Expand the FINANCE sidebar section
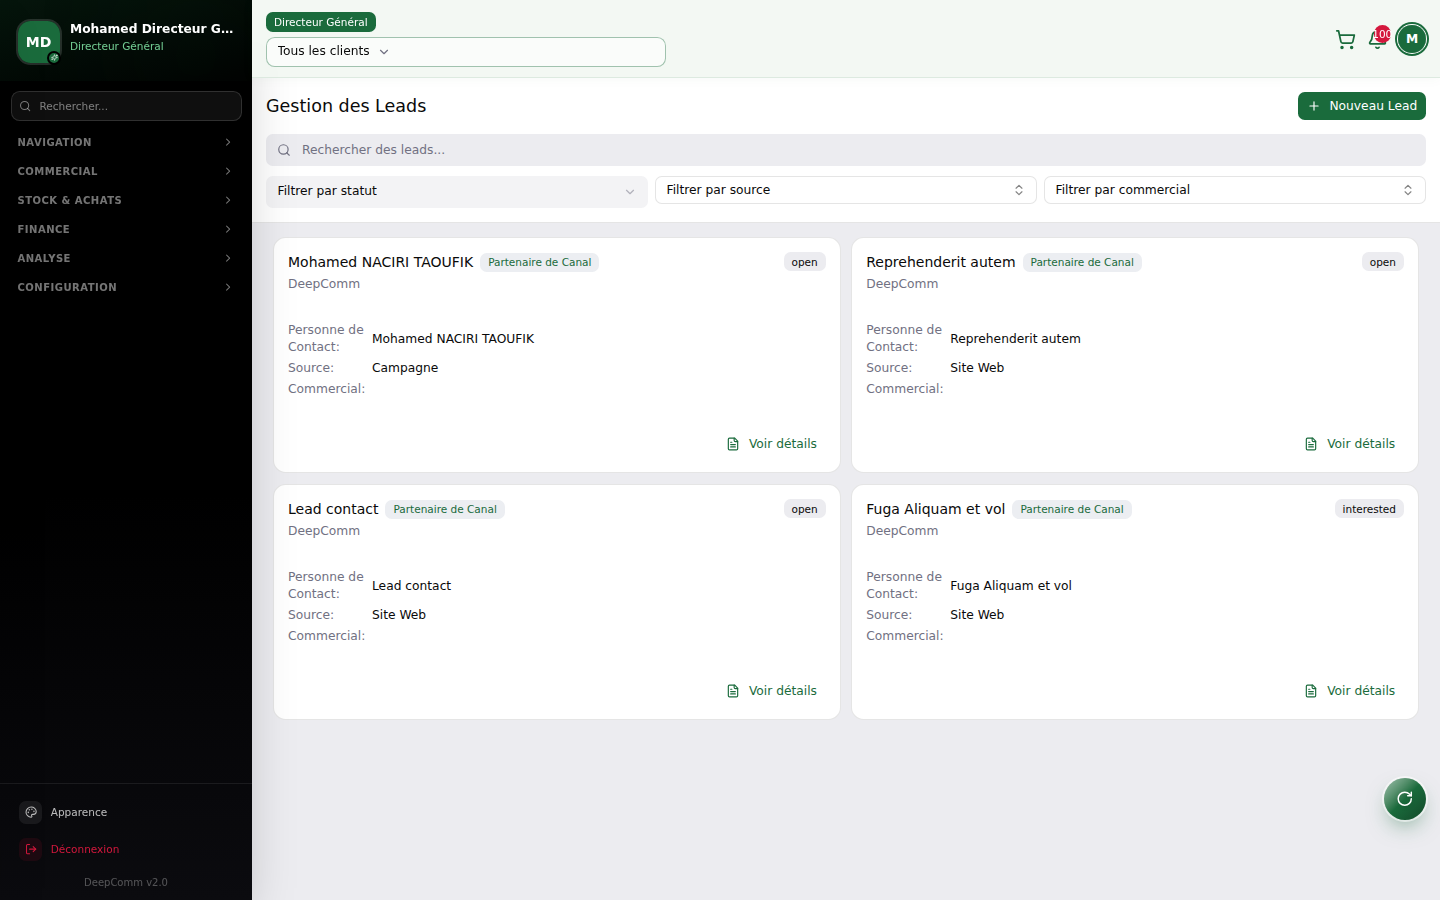This screenshot has height=900, width=1440. tap(126, 229)
